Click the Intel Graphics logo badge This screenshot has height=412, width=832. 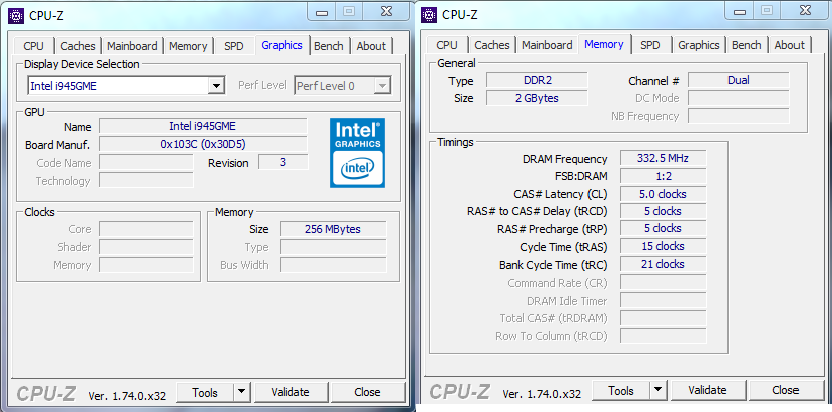(357, 153)
